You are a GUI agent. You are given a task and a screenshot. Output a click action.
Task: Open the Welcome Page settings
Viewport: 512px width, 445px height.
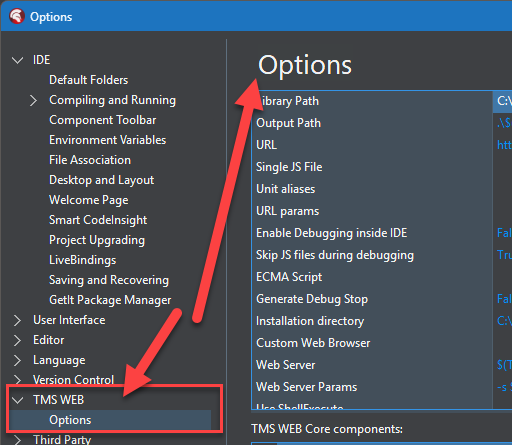pyautogui.click(x=89, y=200)
